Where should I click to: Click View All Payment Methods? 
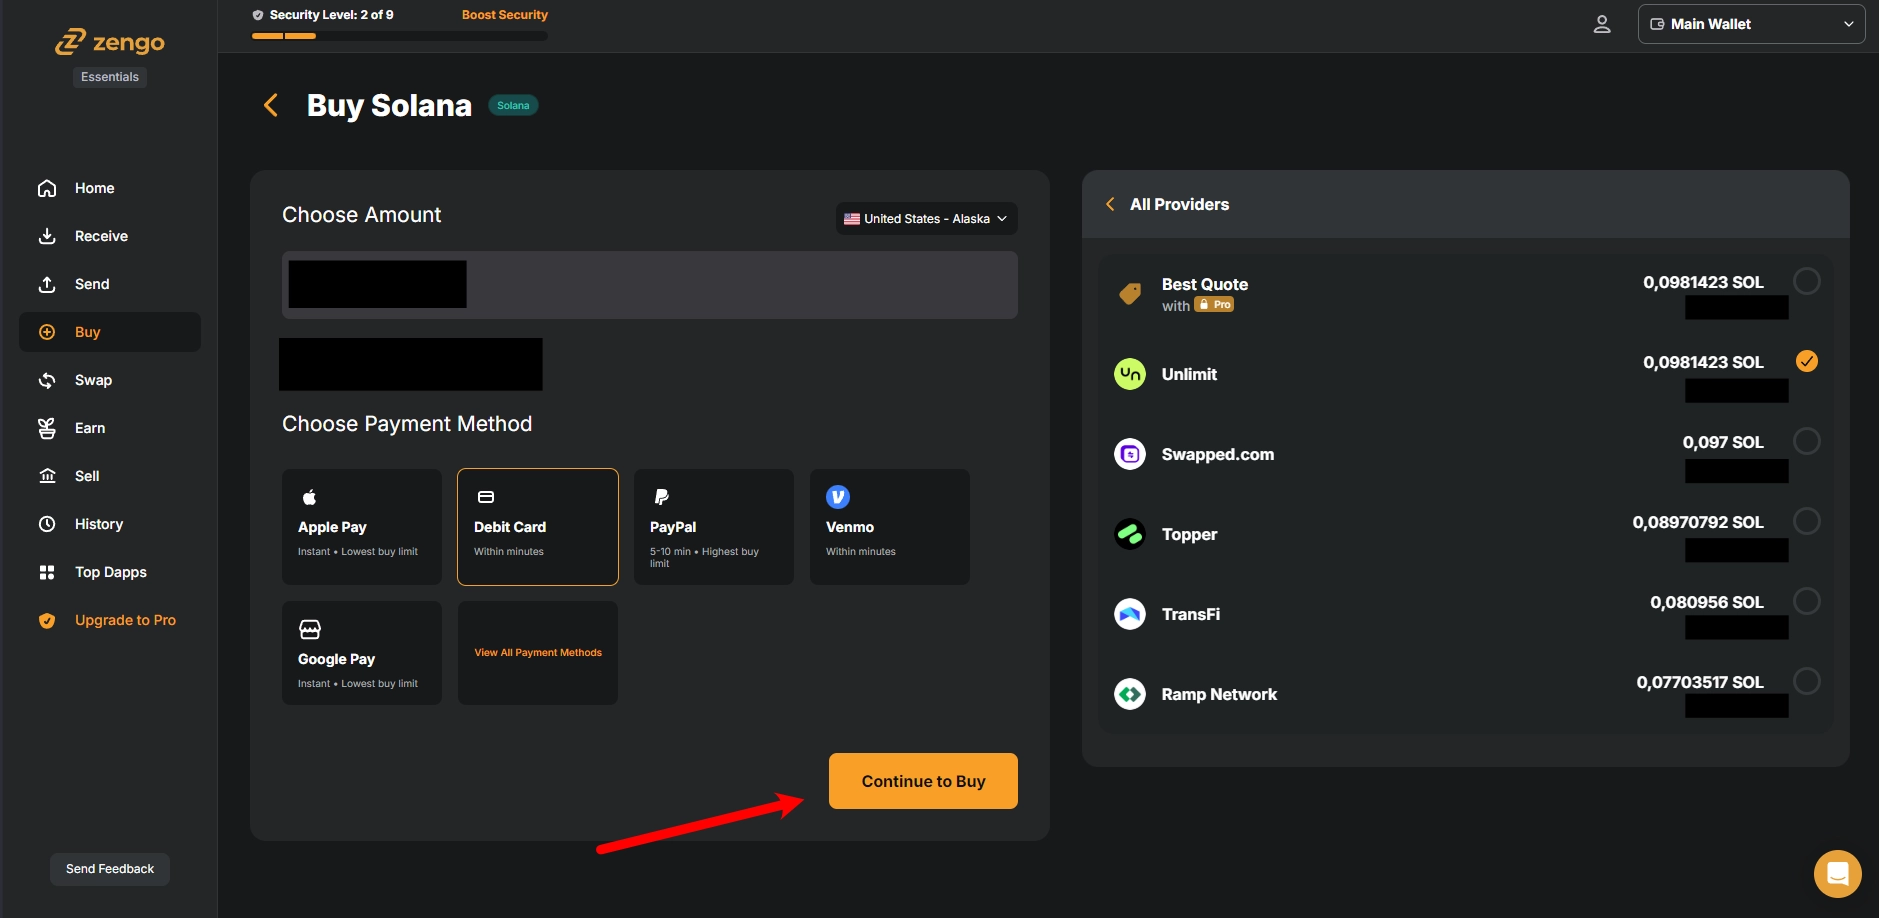538,653
